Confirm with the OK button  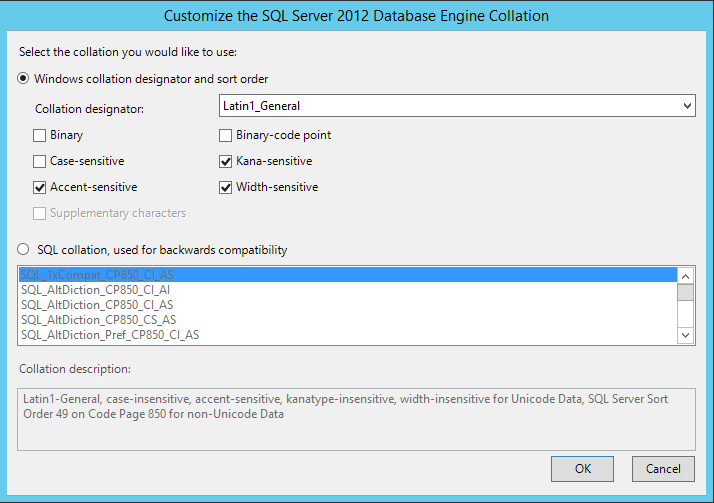pyautogui.click(x=582, y=469)
